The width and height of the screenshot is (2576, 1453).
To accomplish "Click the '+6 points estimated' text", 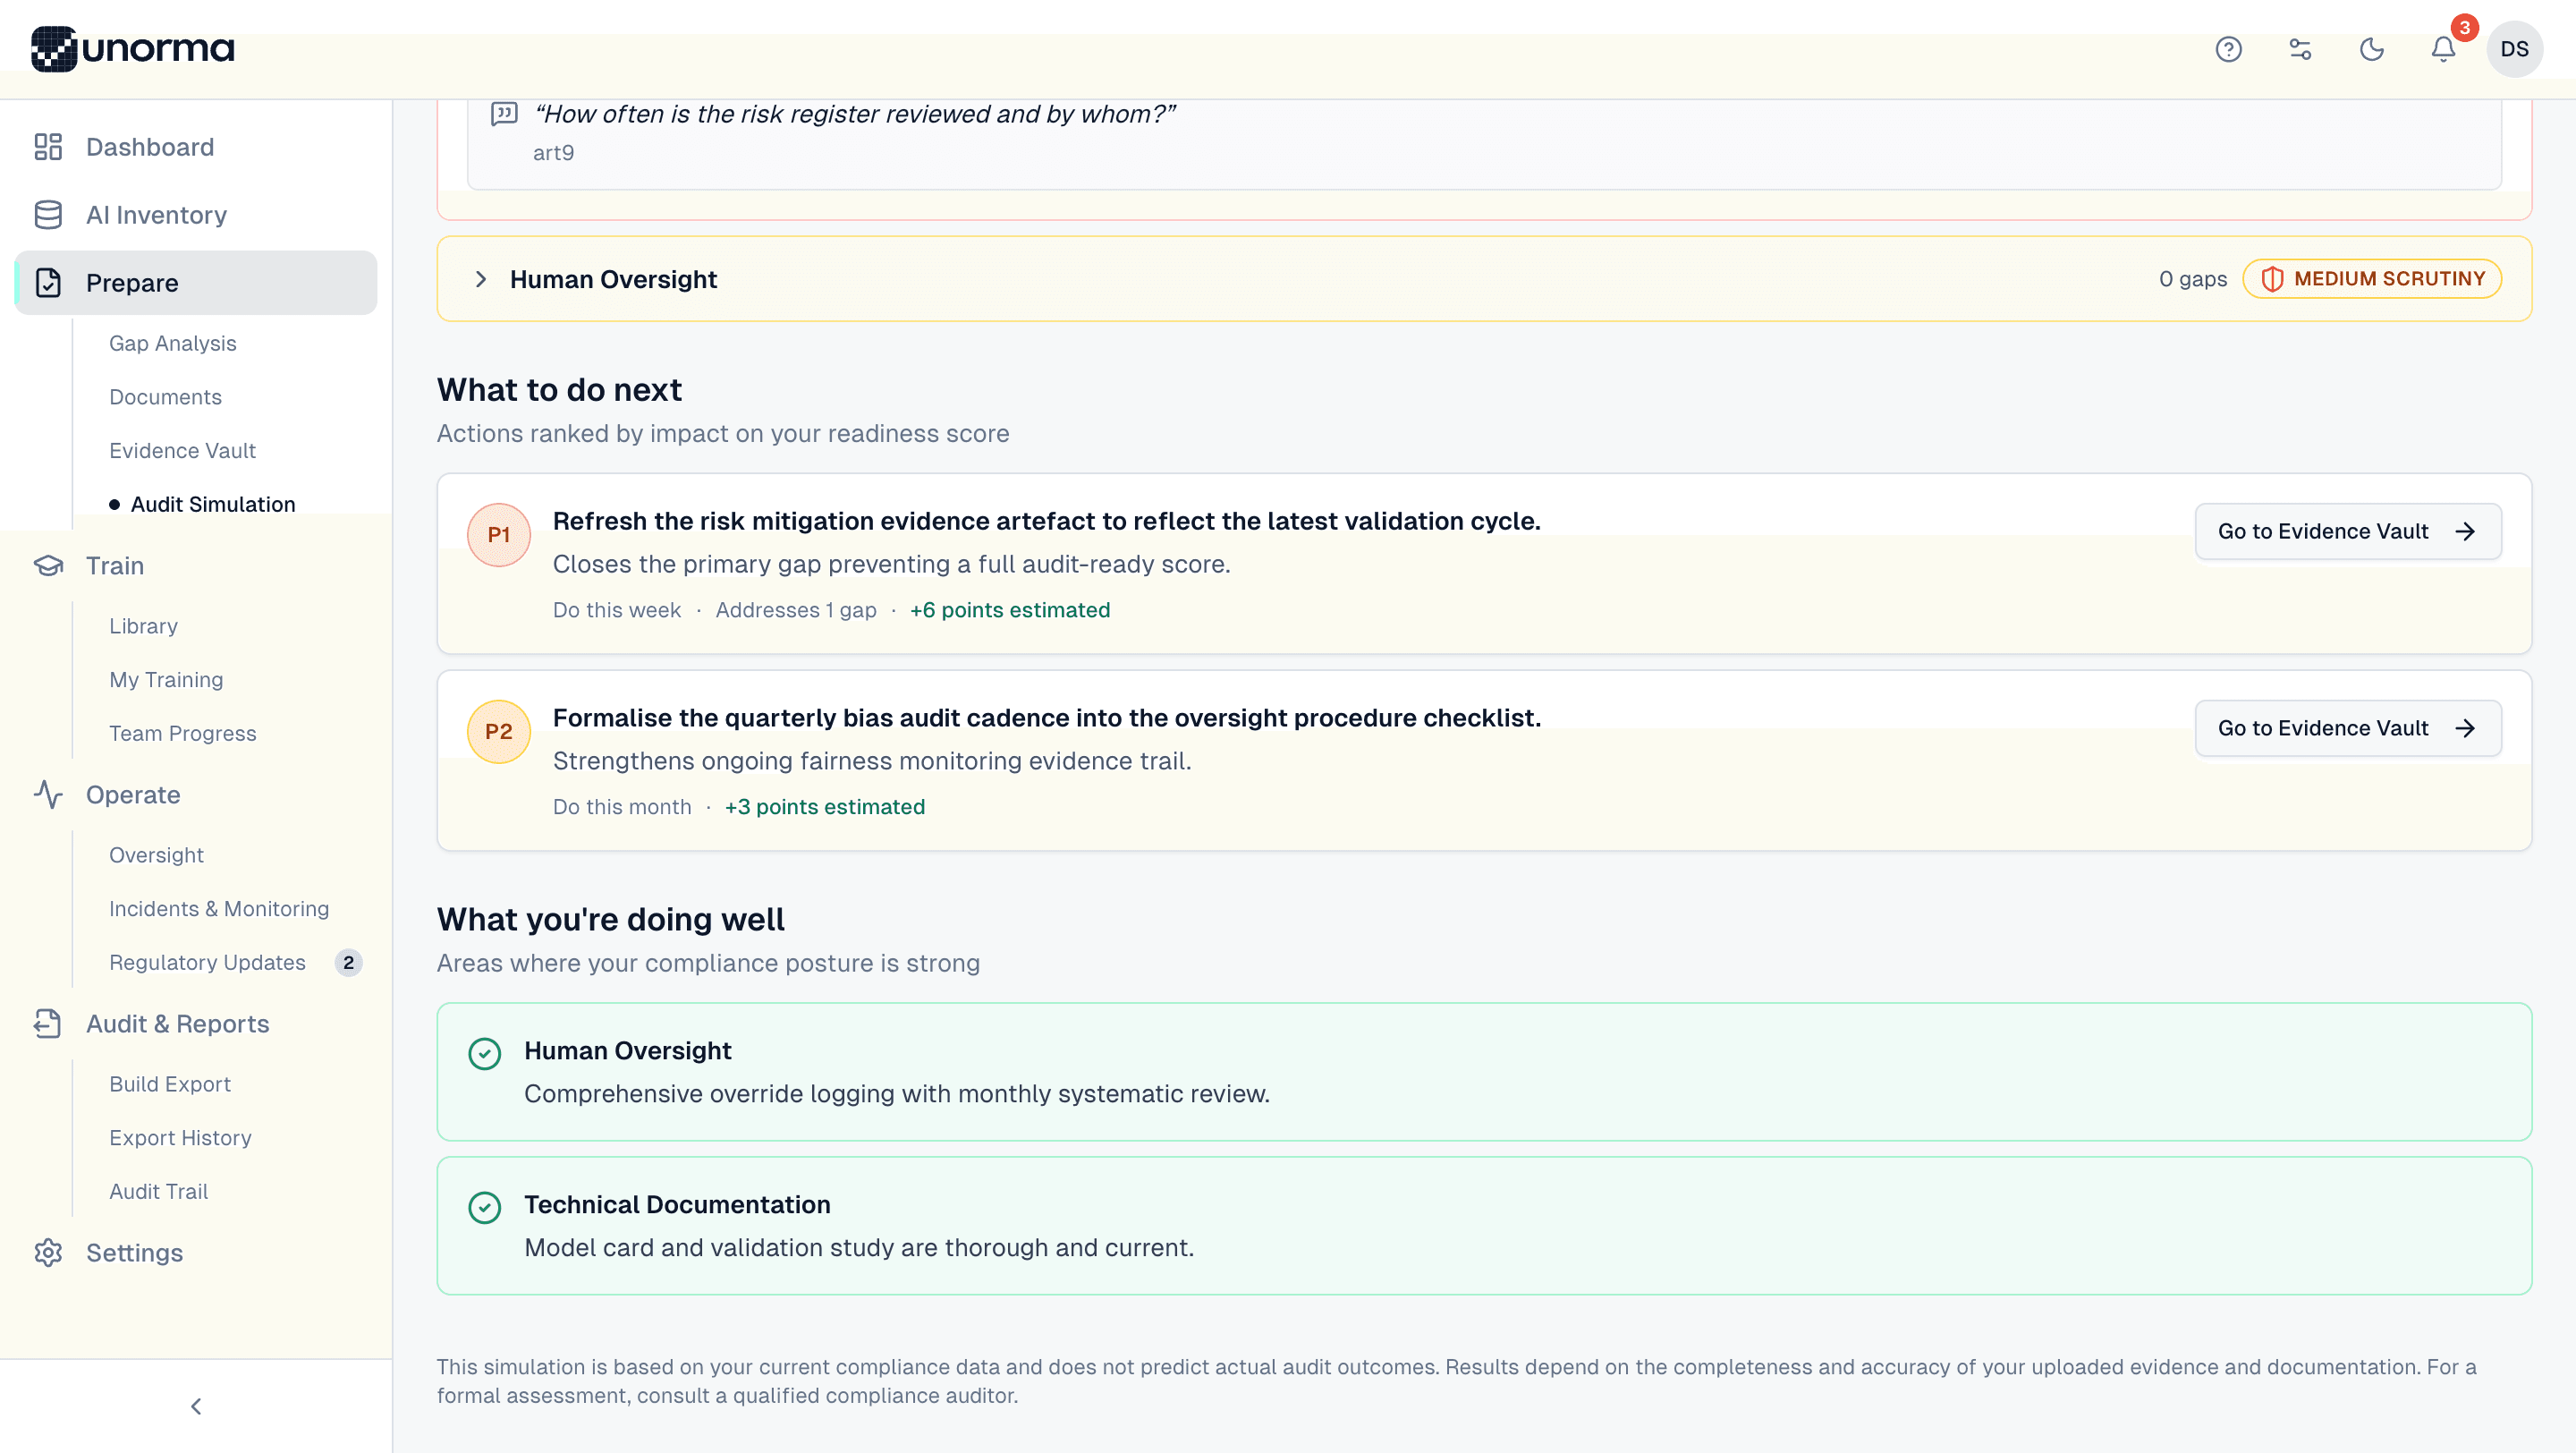I will [1010, 610].
